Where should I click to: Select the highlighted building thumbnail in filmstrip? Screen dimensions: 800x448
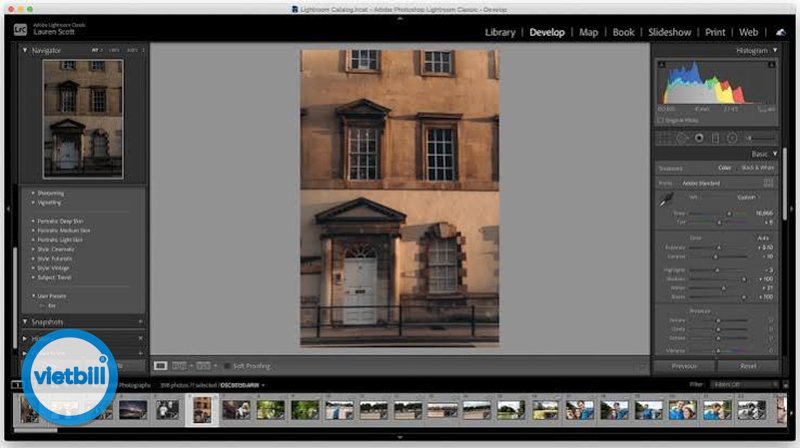pyautogui.click(x=202, y=410)
